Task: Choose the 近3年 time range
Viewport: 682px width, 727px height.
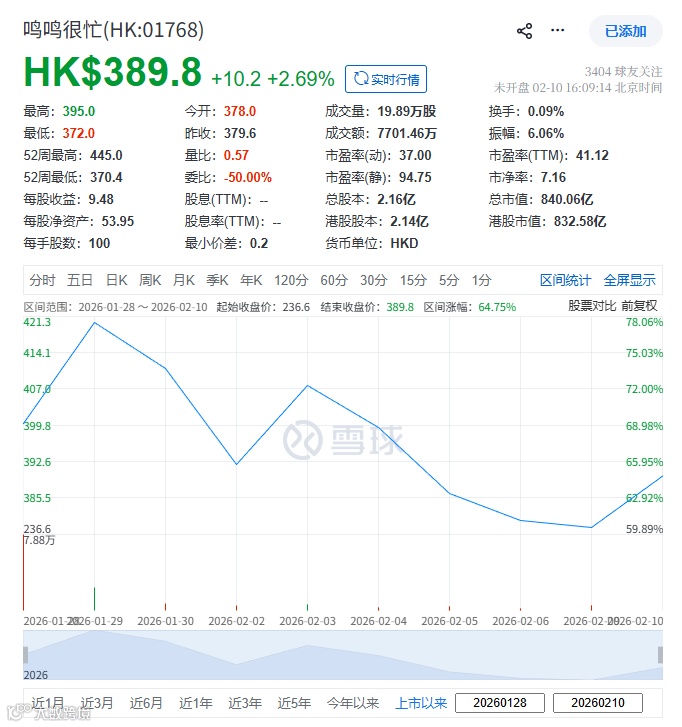Action: click(245, 703)
